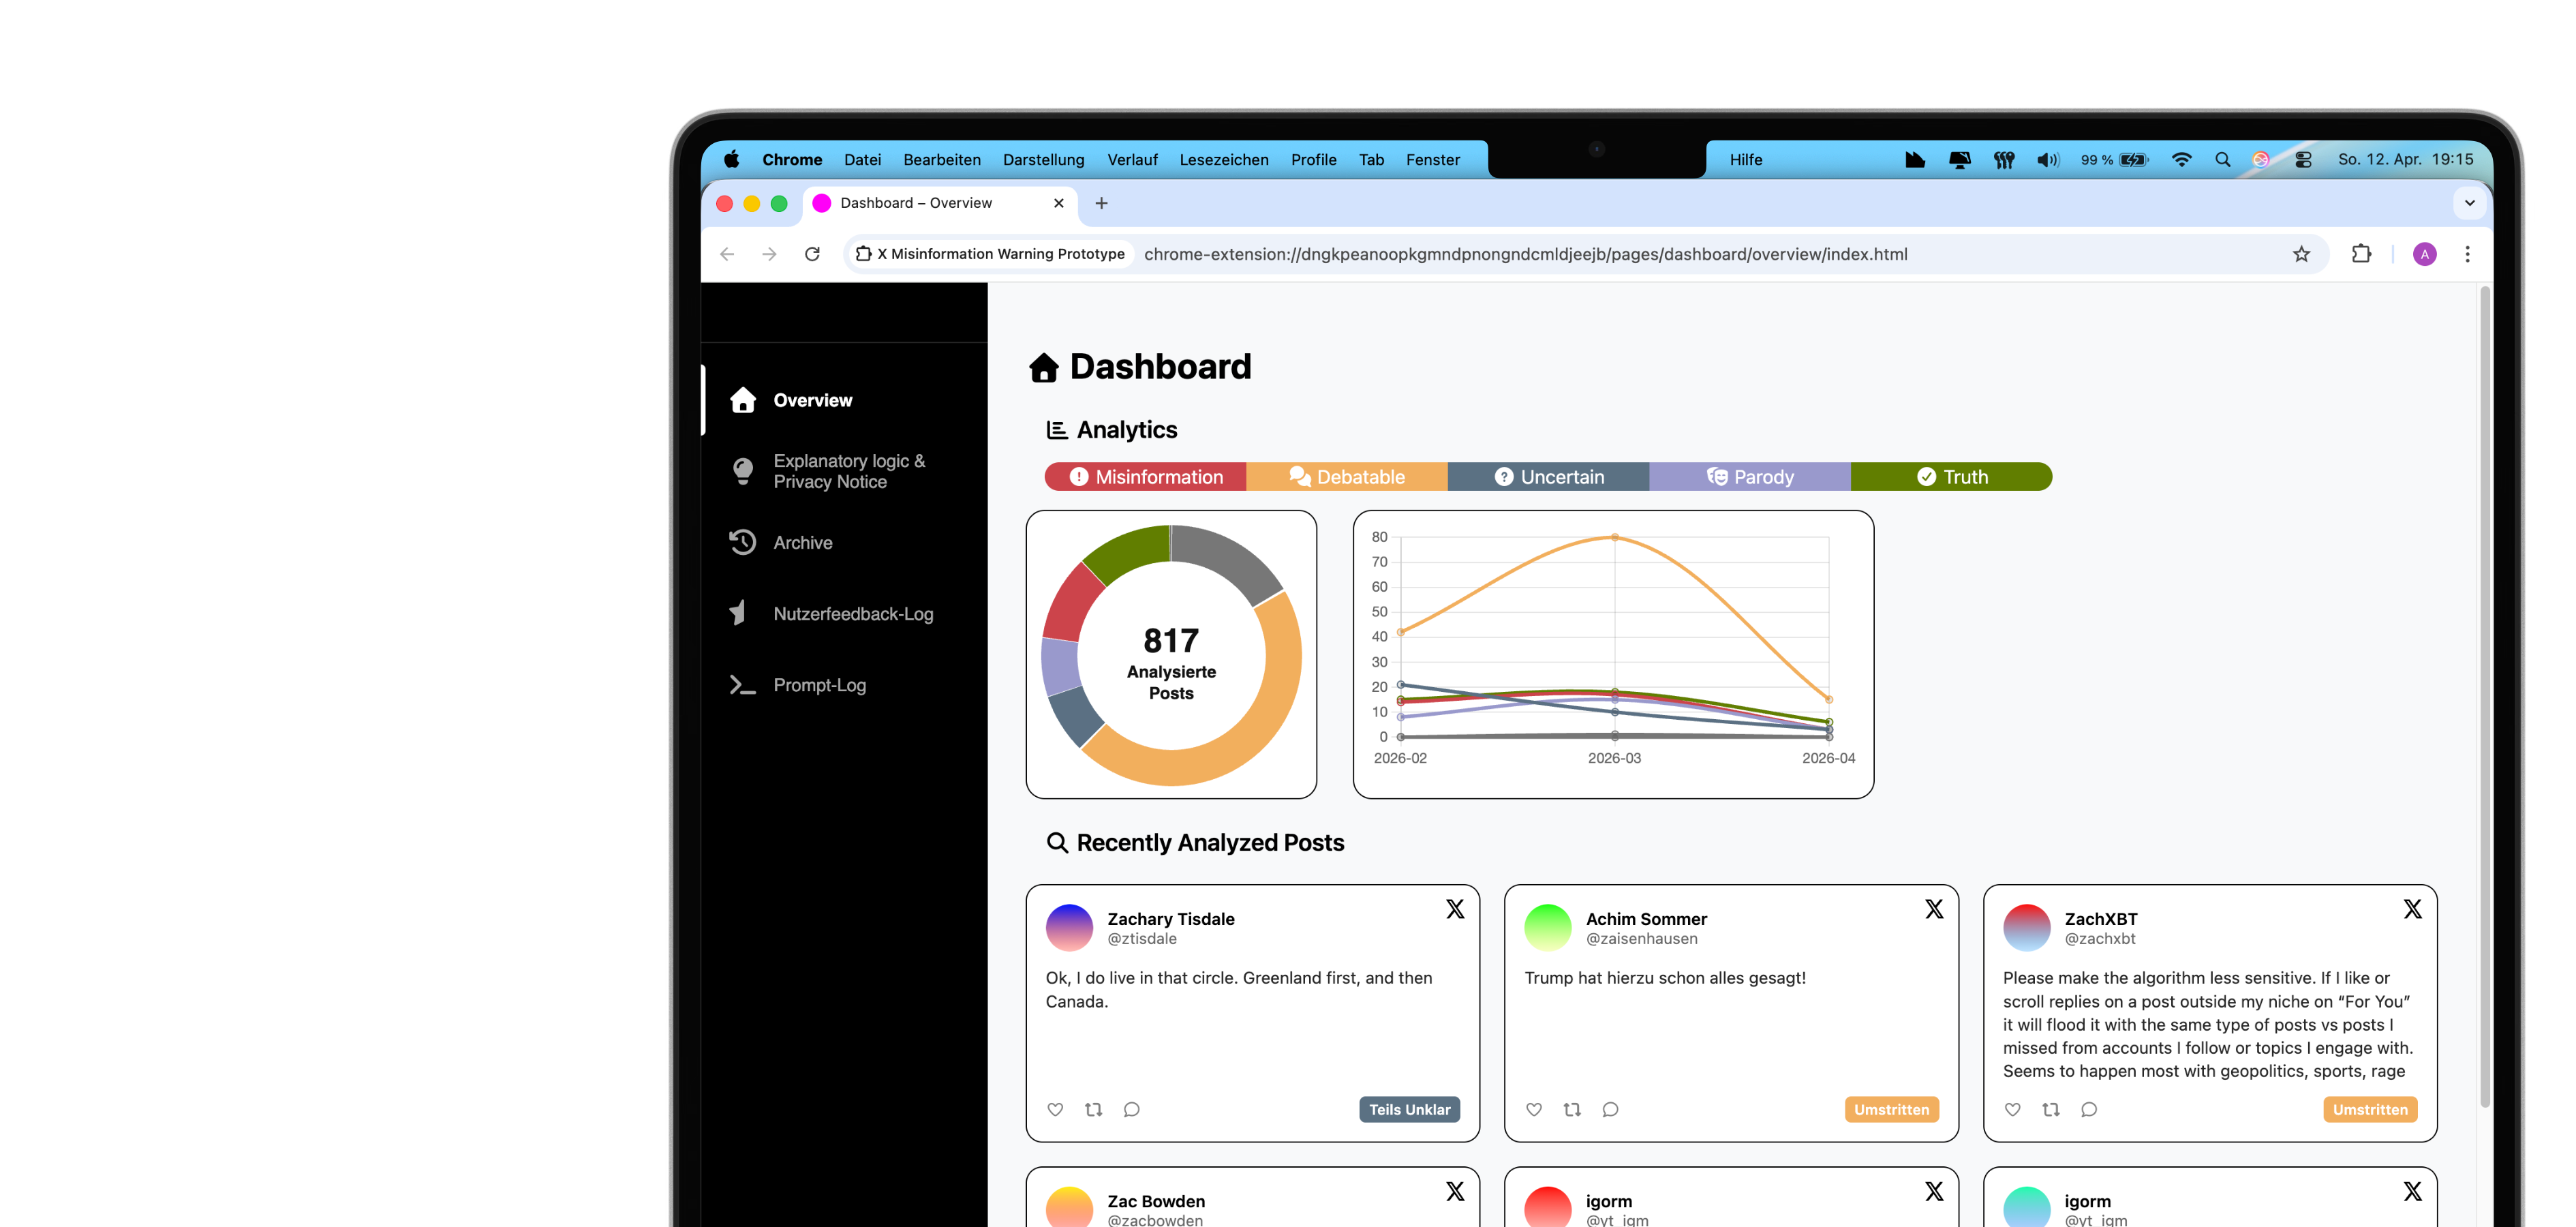Image resolution: width=2576 pixels, height=1227 pixels.
Task: Click the Nutzerfeedback-Log icon
Action: point(738,613)
